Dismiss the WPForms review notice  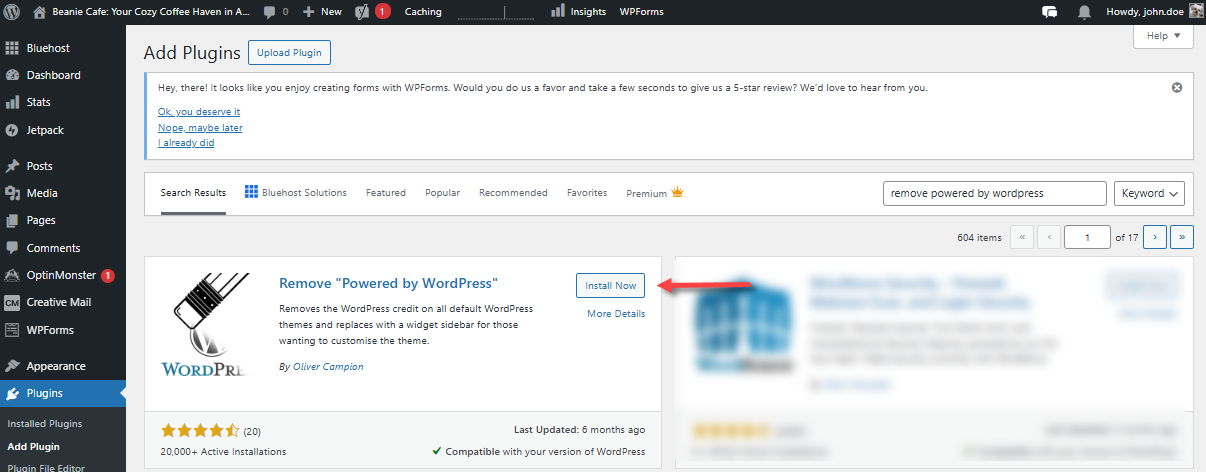tap(1177, 87)
